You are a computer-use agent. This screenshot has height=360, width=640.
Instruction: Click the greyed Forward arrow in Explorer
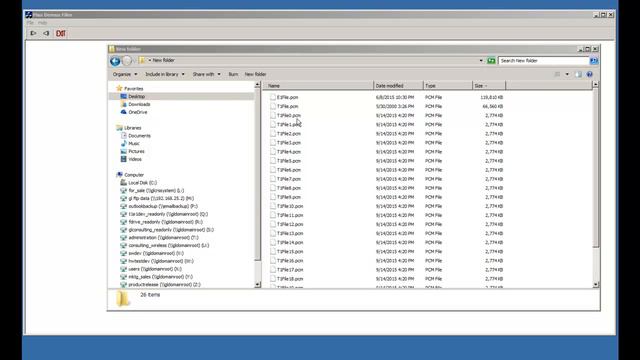tap(127, 61)
